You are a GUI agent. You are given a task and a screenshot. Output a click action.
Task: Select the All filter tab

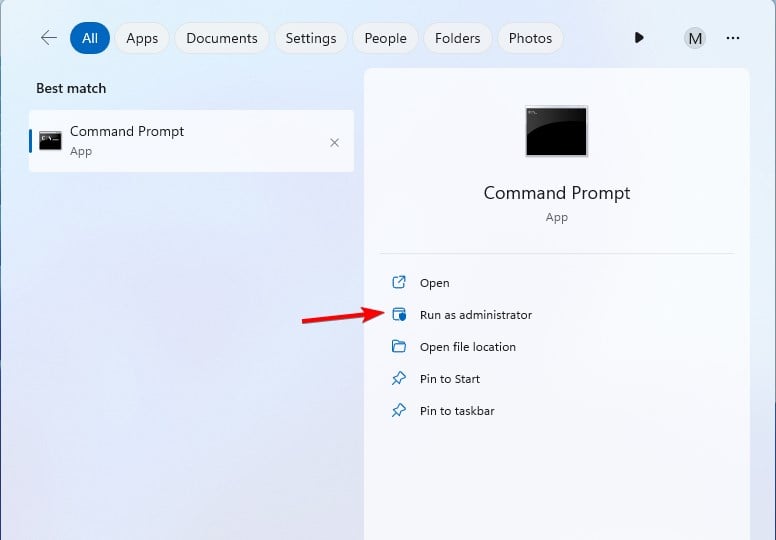point(90,38)
